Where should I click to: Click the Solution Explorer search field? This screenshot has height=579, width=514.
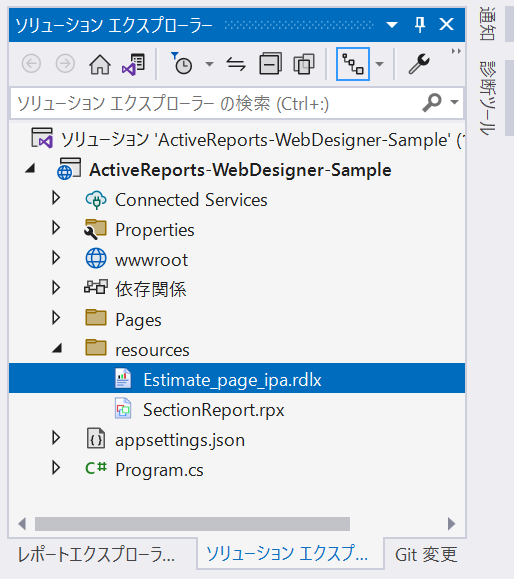(x=218, y=103)
